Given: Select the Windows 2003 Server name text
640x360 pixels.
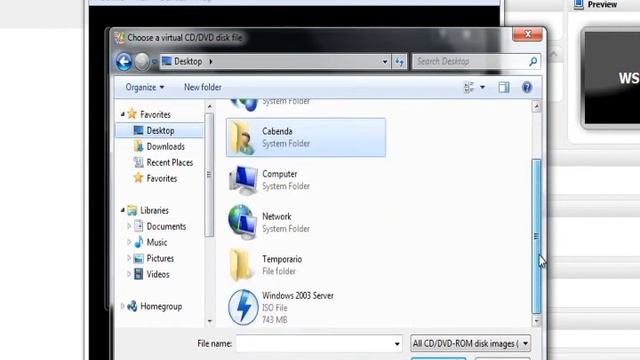Looking at the screenshot, I should click(x=298, y=296).
